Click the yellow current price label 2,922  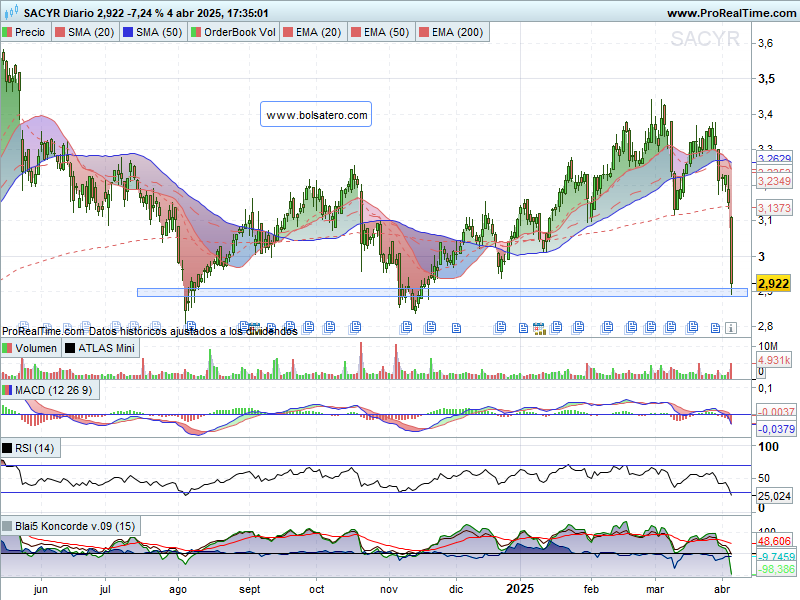click(x=773, y=283)
